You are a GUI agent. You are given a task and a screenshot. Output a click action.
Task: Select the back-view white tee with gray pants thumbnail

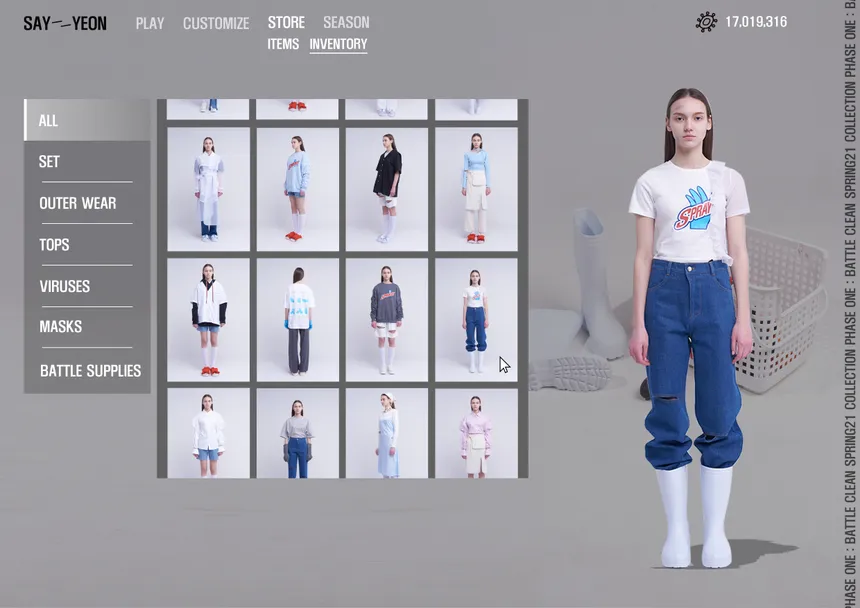click(x=298, y=320)
